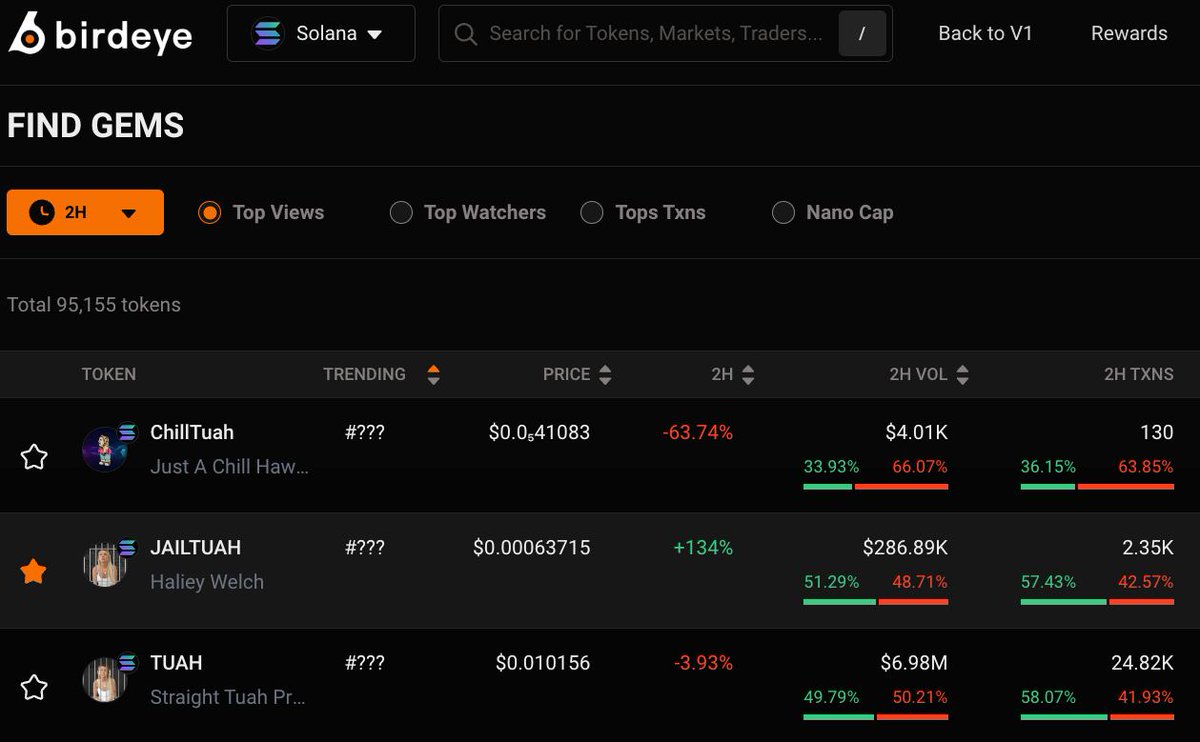Click the Total 95,155 tokens count
1200x742 pixels.
point(94,305)
